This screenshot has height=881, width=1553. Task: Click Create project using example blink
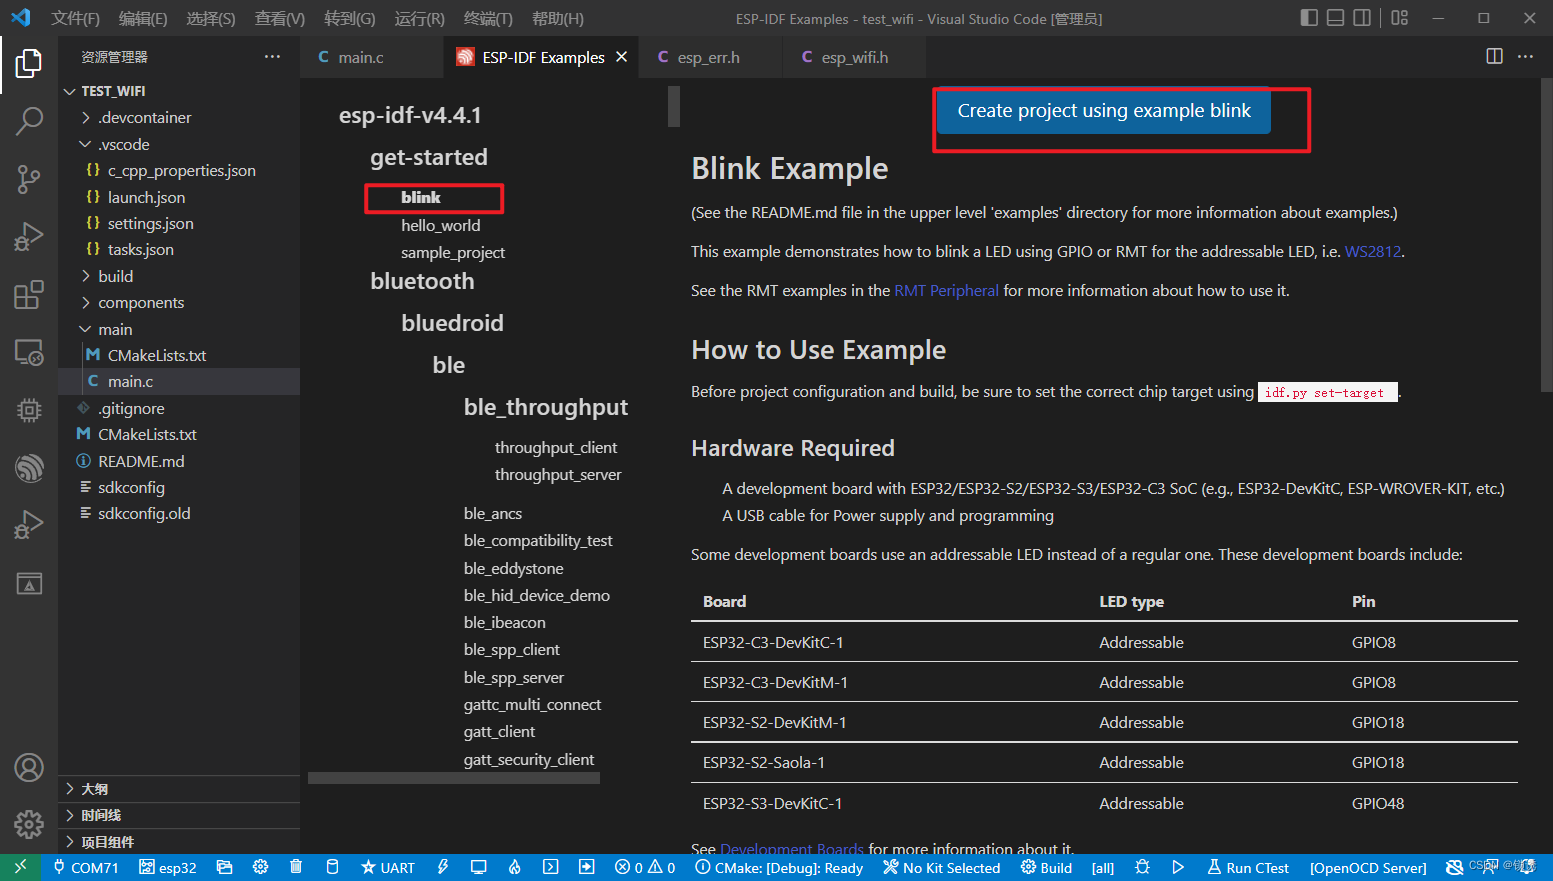pos(1104,111)
